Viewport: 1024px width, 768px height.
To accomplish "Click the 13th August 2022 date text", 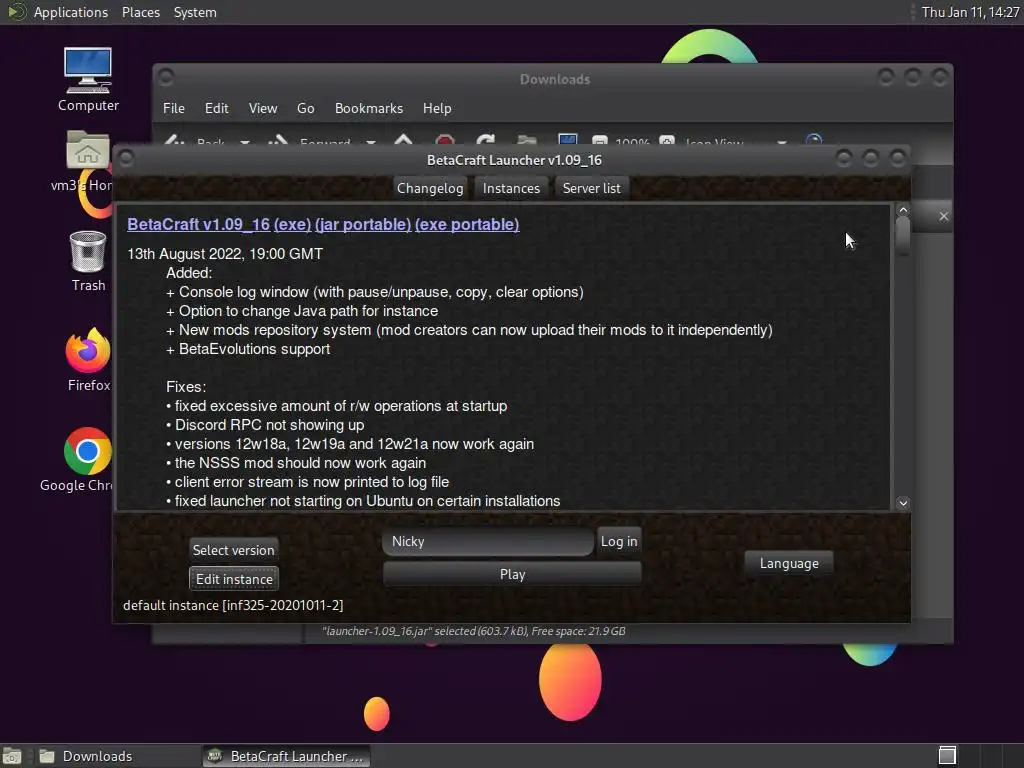I will click(x=225, y=254).
